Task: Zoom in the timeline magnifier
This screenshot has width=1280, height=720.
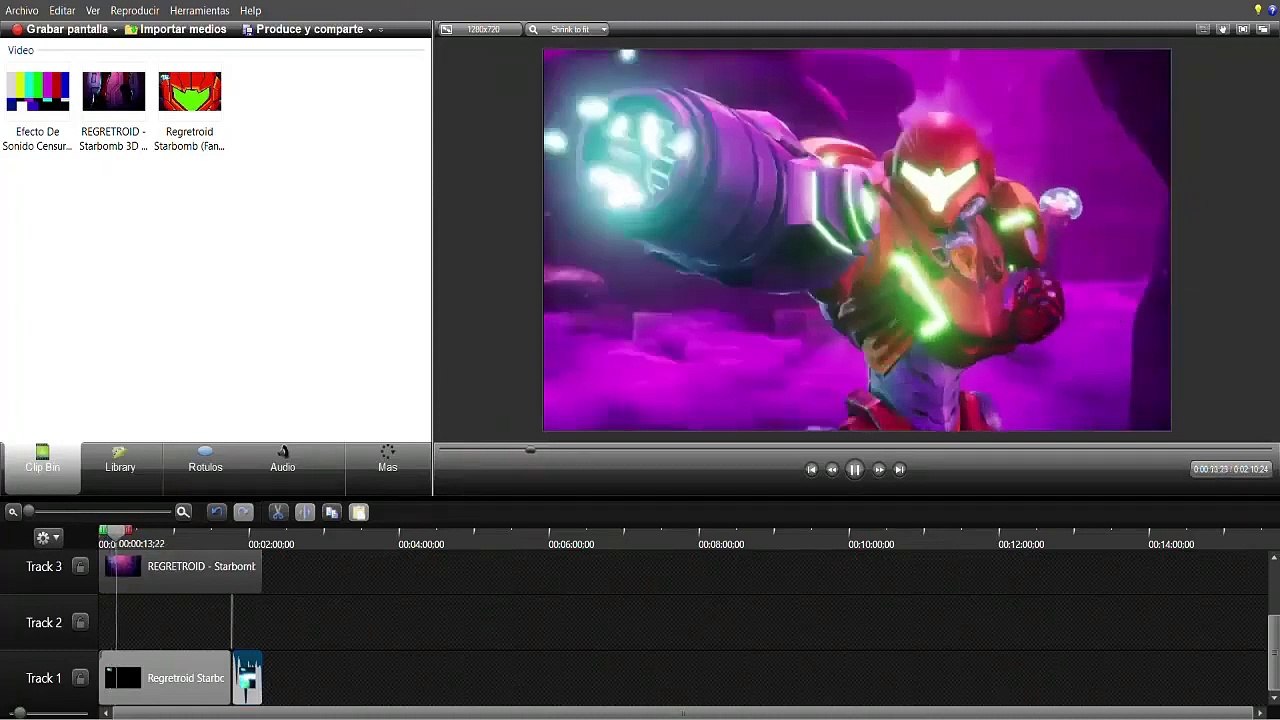Action: (x=183, y=512)
